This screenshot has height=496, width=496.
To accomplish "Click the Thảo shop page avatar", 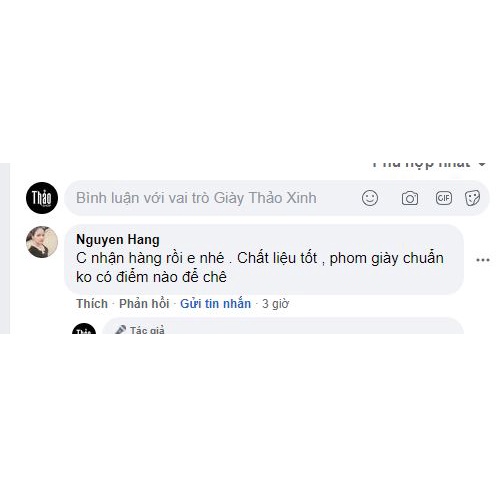I will pyautogui.click(x=42, y=198).
